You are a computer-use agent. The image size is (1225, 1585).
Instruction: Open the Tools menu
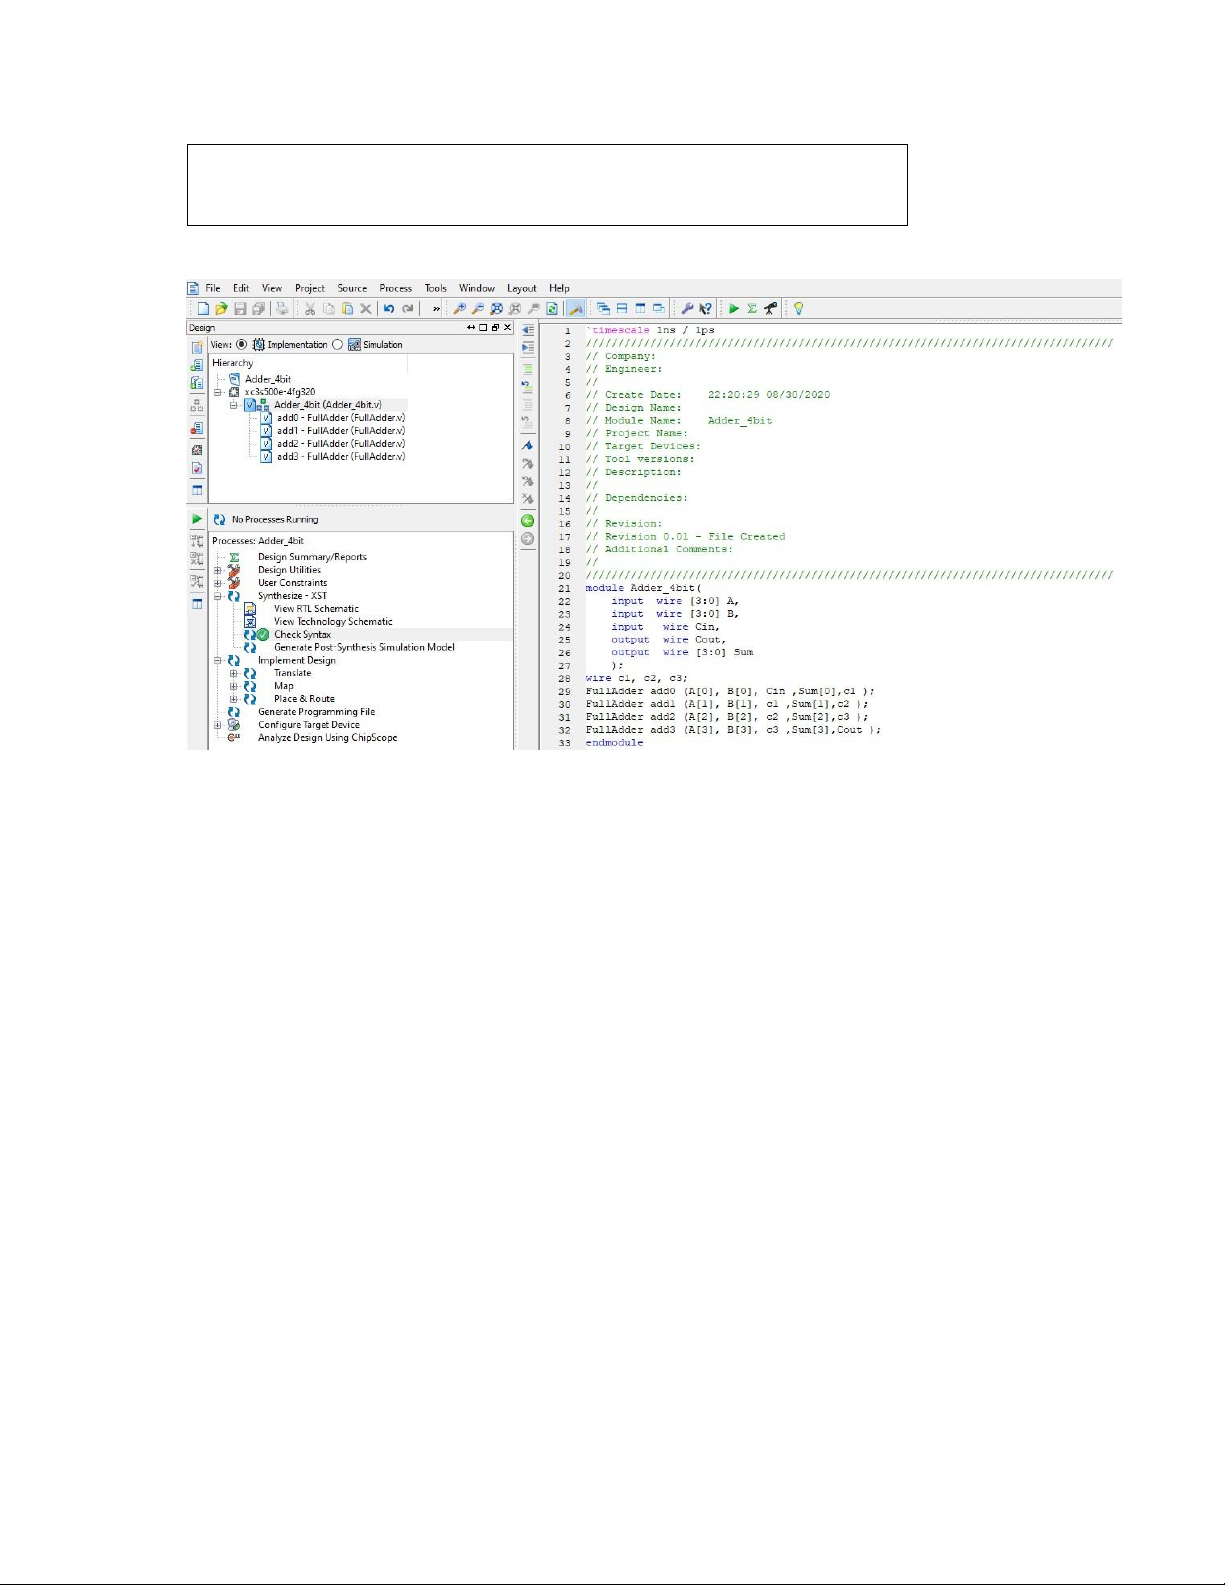436,288
